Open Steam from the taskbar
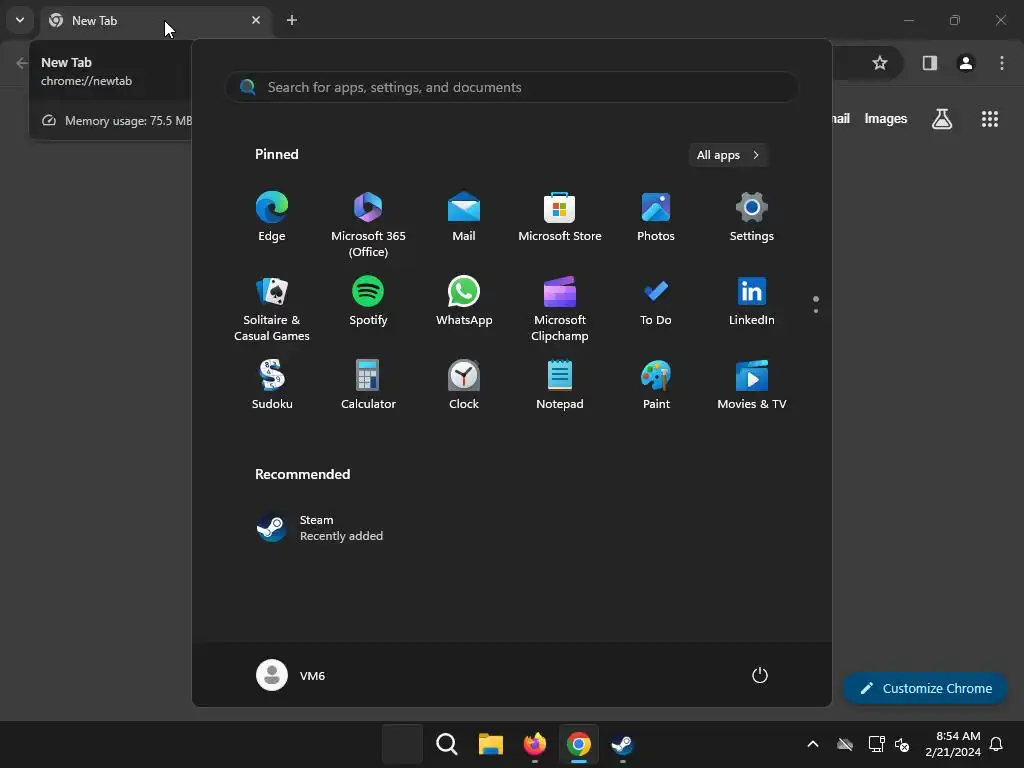The width and height of the screenshot is (1024, 768). pos(622,744)
